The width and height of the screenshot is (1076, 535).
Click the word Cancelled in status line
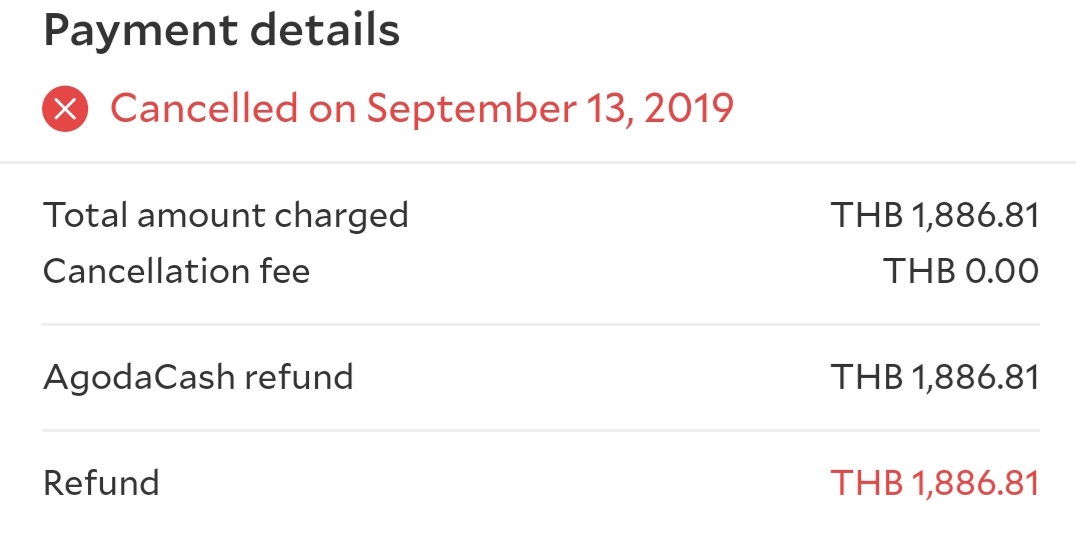204,108
